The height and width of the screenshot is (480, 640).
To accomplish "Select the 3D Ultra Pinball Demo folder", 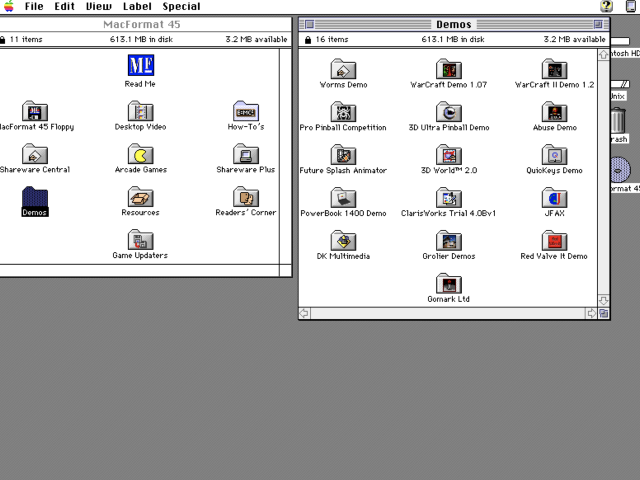I will [x=449, y=112].
